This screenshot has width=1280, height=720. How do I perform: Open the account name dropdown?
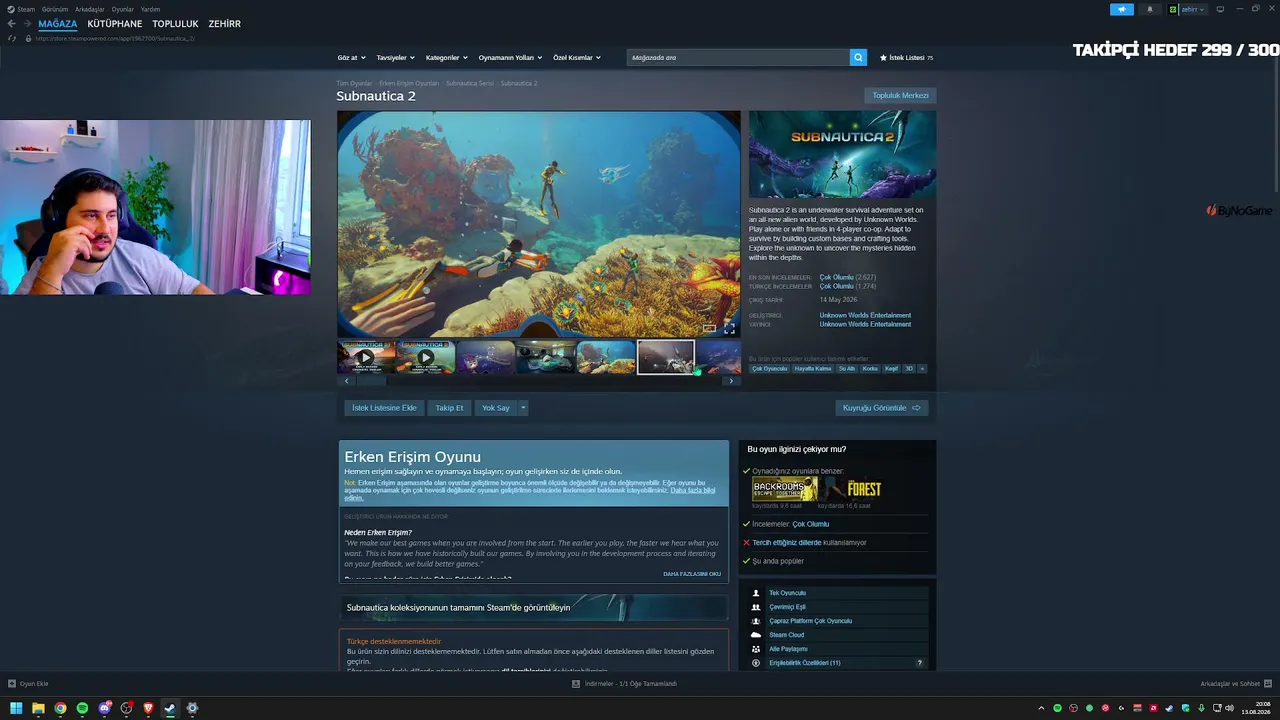[1194, 9]
